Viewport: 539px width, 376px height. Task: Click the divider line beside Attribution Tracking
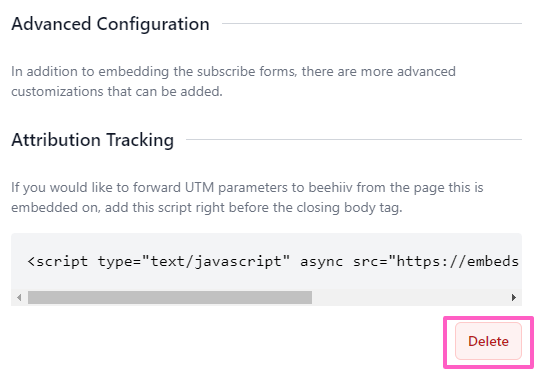pyautogui.click(x=354, y=140)
